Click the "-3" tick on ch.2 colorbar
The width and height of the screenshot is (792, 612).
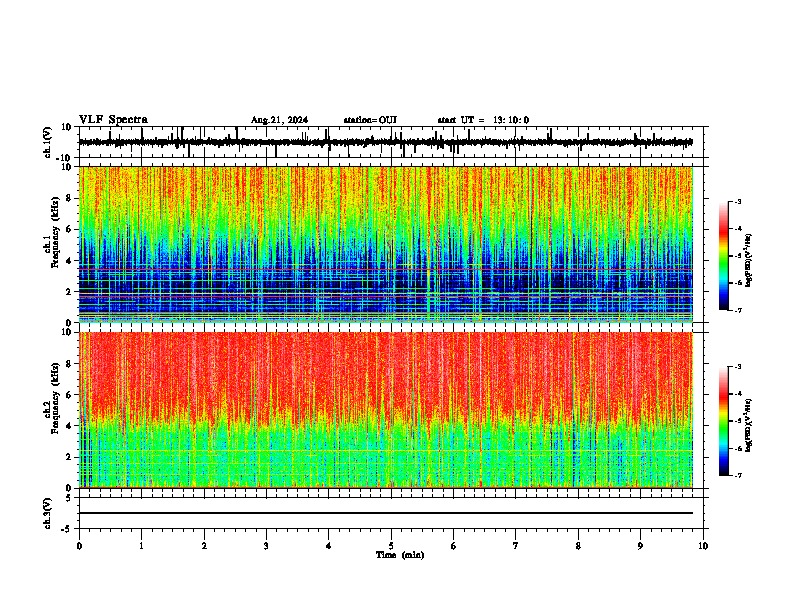[x=738, y=367]
